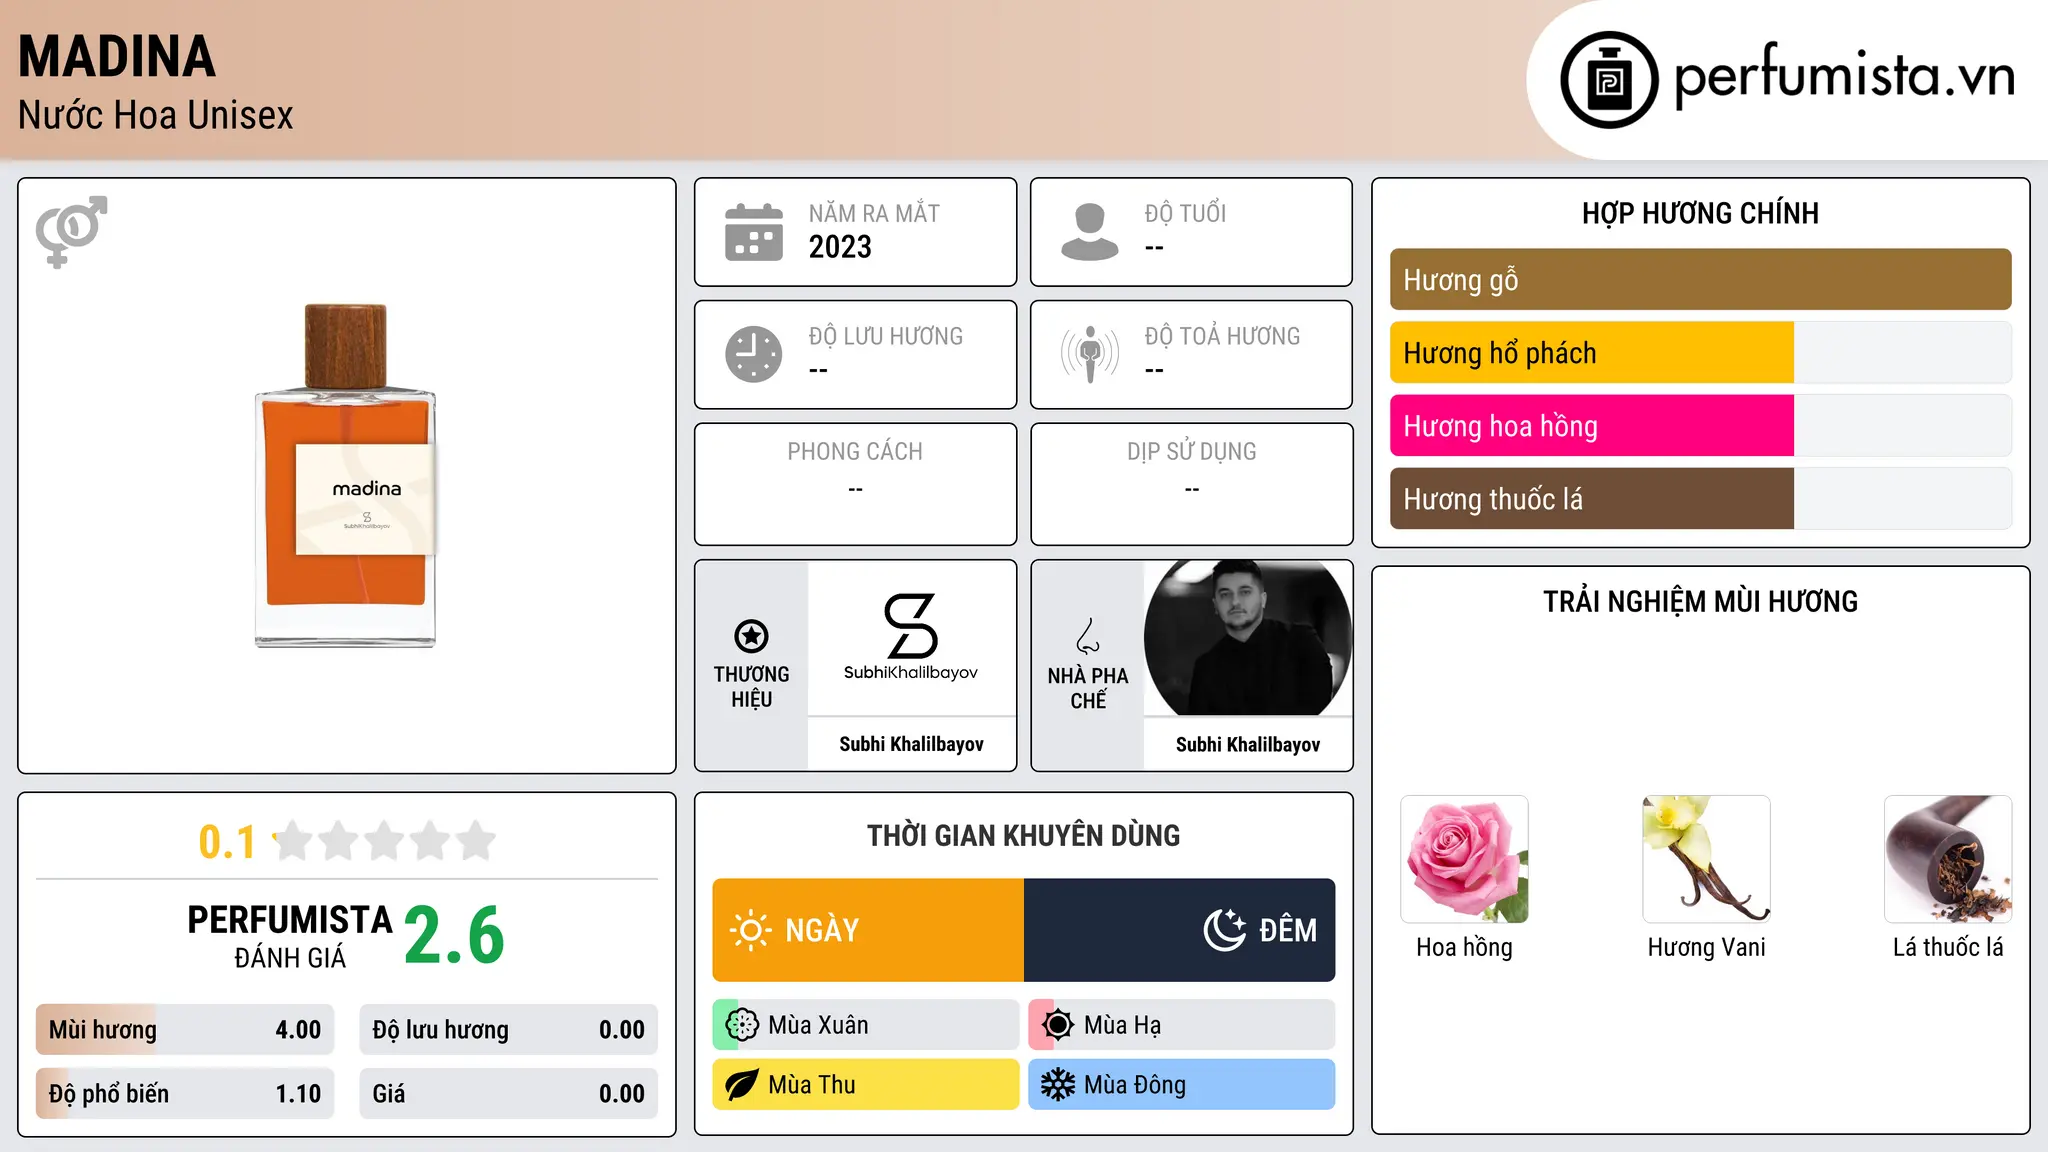The height and width of the screenshot is (1152, 2048).
Task: Click the Subhi Khalilbayov S brand logo
Action: coord(911,637)
